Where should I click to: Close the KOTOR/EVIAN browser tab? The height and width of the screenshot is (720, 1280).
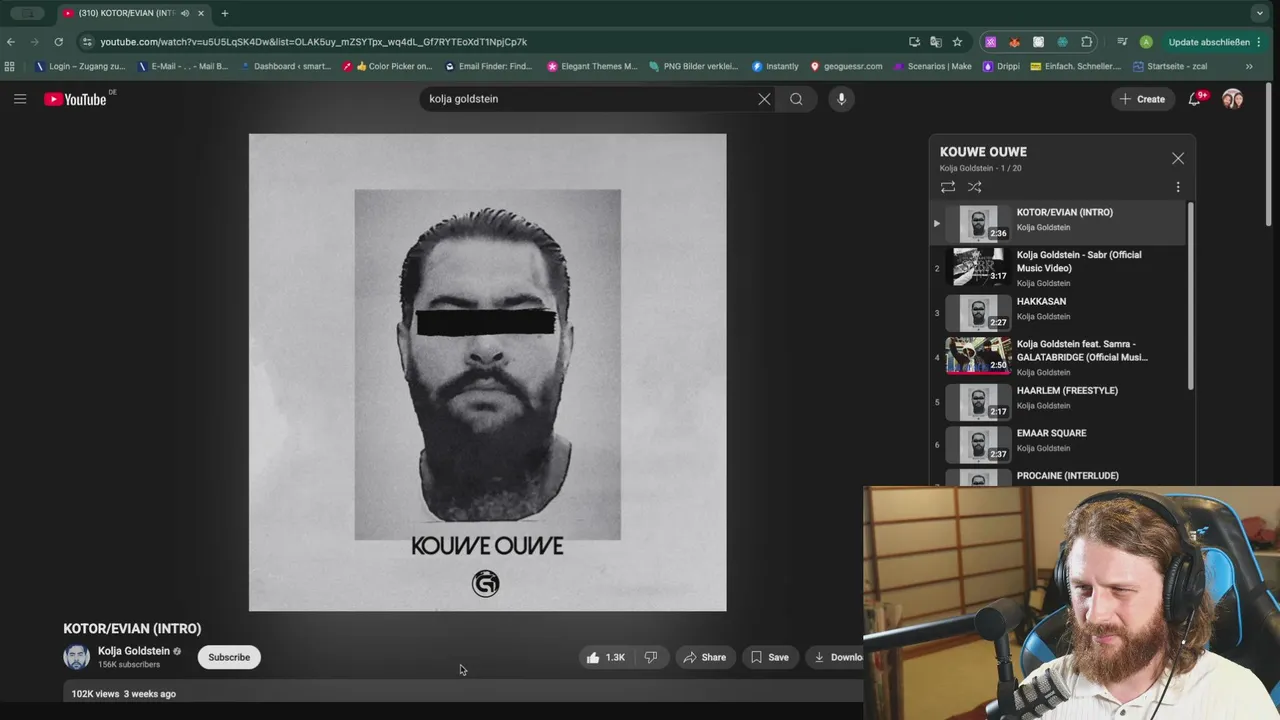pyautogui.click(x=201, y=13)
